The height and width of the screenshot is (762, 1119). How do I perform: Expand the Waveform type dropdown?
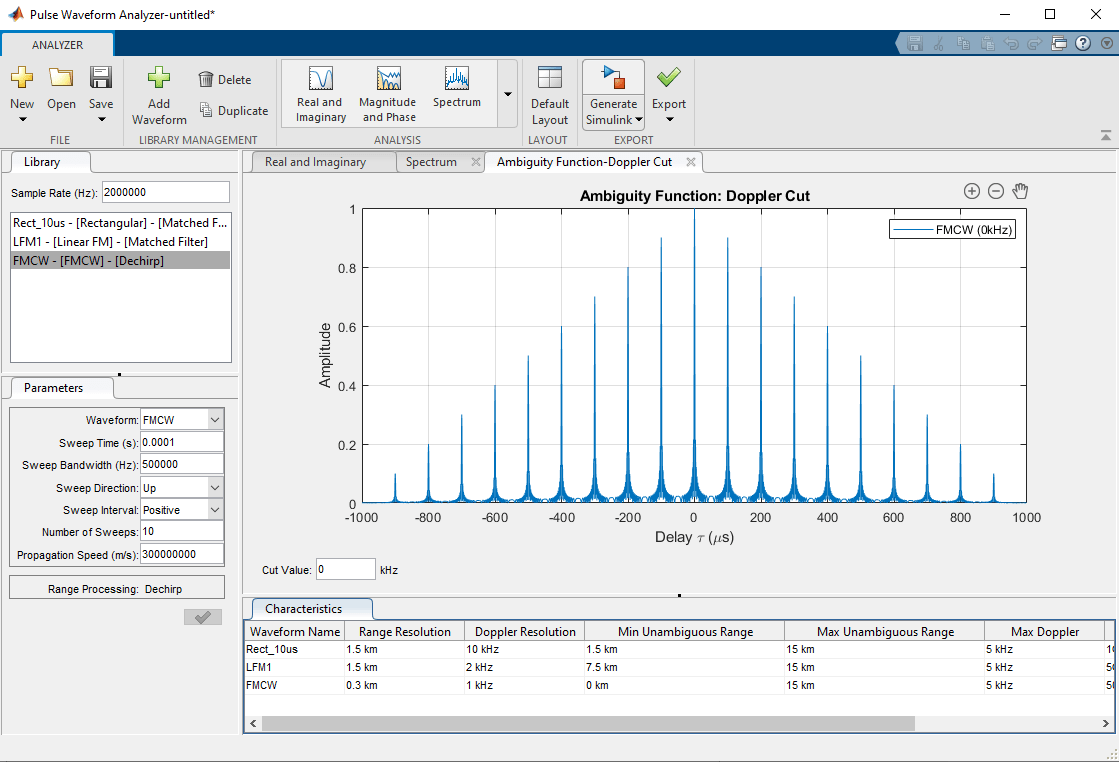click(215, 420)
